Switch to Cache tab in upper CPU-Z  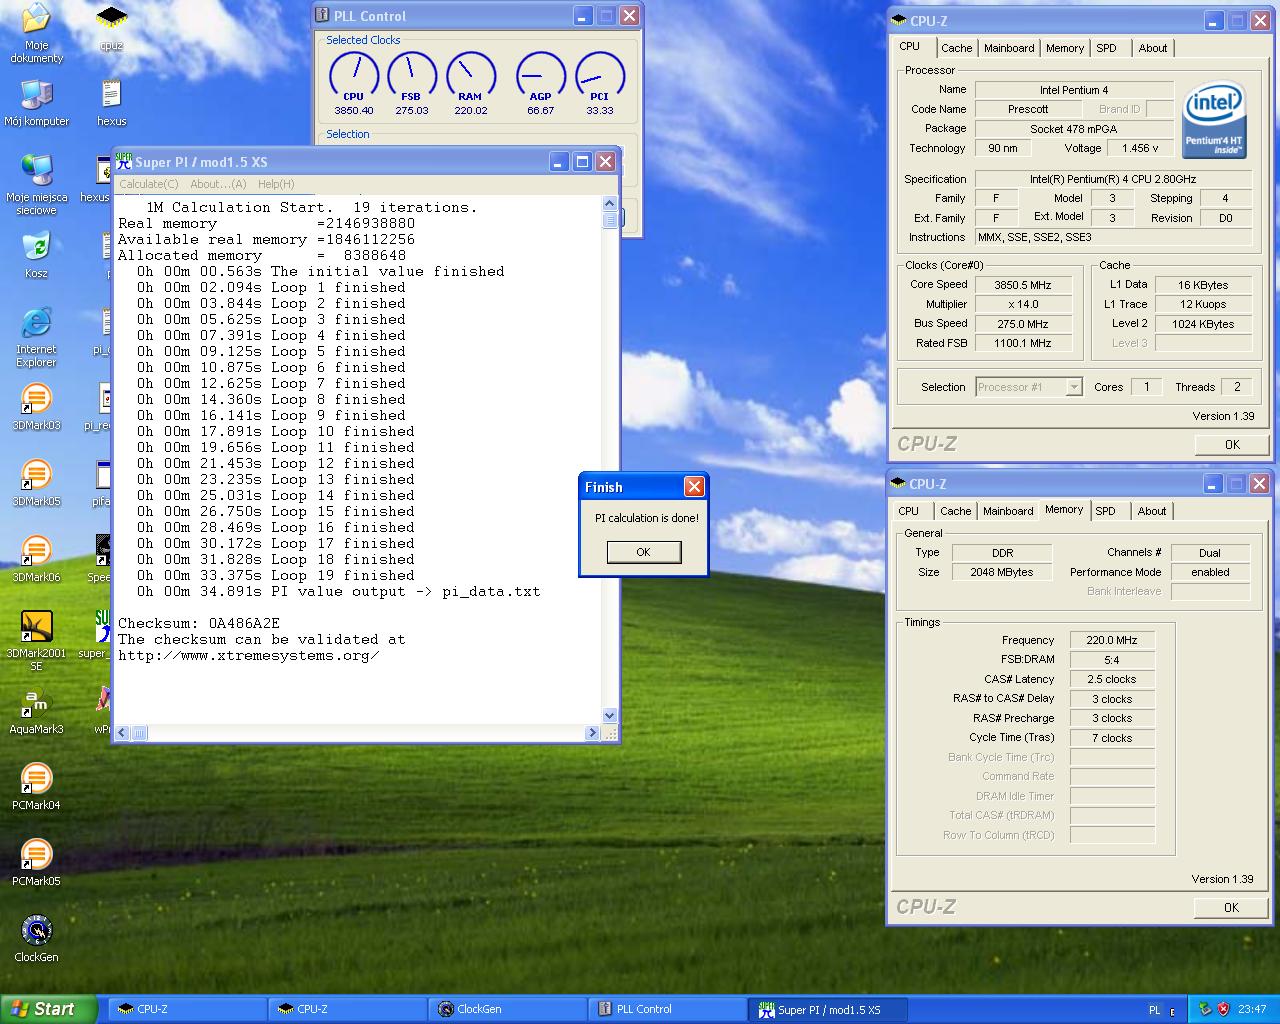pyautogui.click(x=956, y=48)
